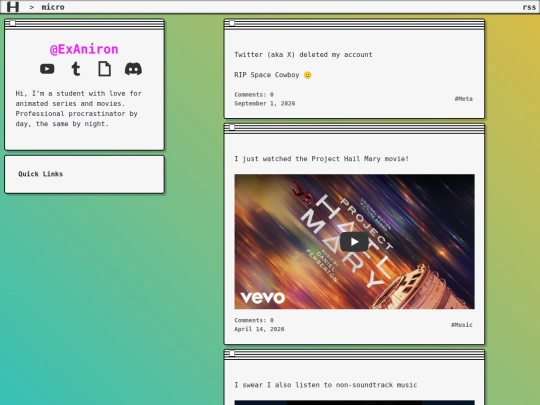Image resolution: width=540 pixels, height=405 pixels.
Task: Click "I just watched the Project Hail Mary movie!"
Action: (x=322, y=159)
